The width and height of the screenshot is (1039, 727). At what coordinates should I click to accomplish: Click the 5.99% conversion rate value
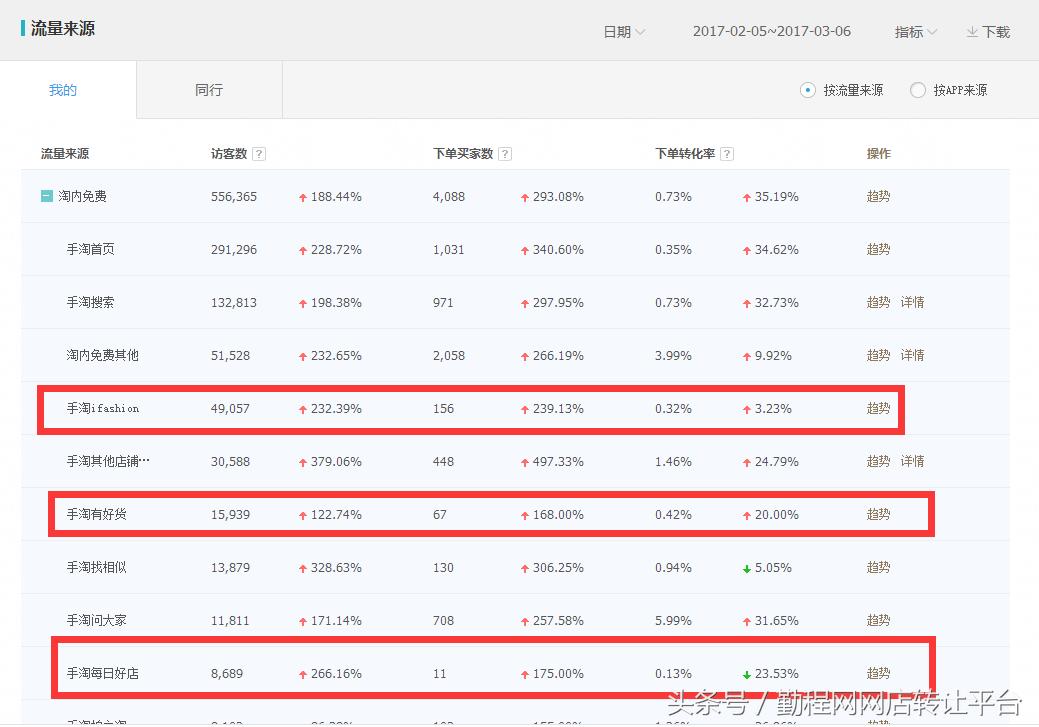click(x=673, y=621)
